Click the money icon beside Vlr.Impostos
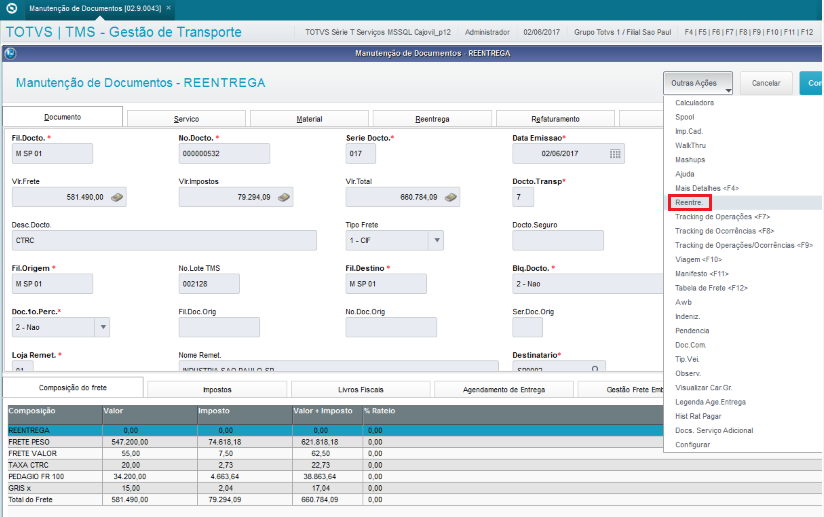Screen dimensions: 824x517 pos(284,198)
